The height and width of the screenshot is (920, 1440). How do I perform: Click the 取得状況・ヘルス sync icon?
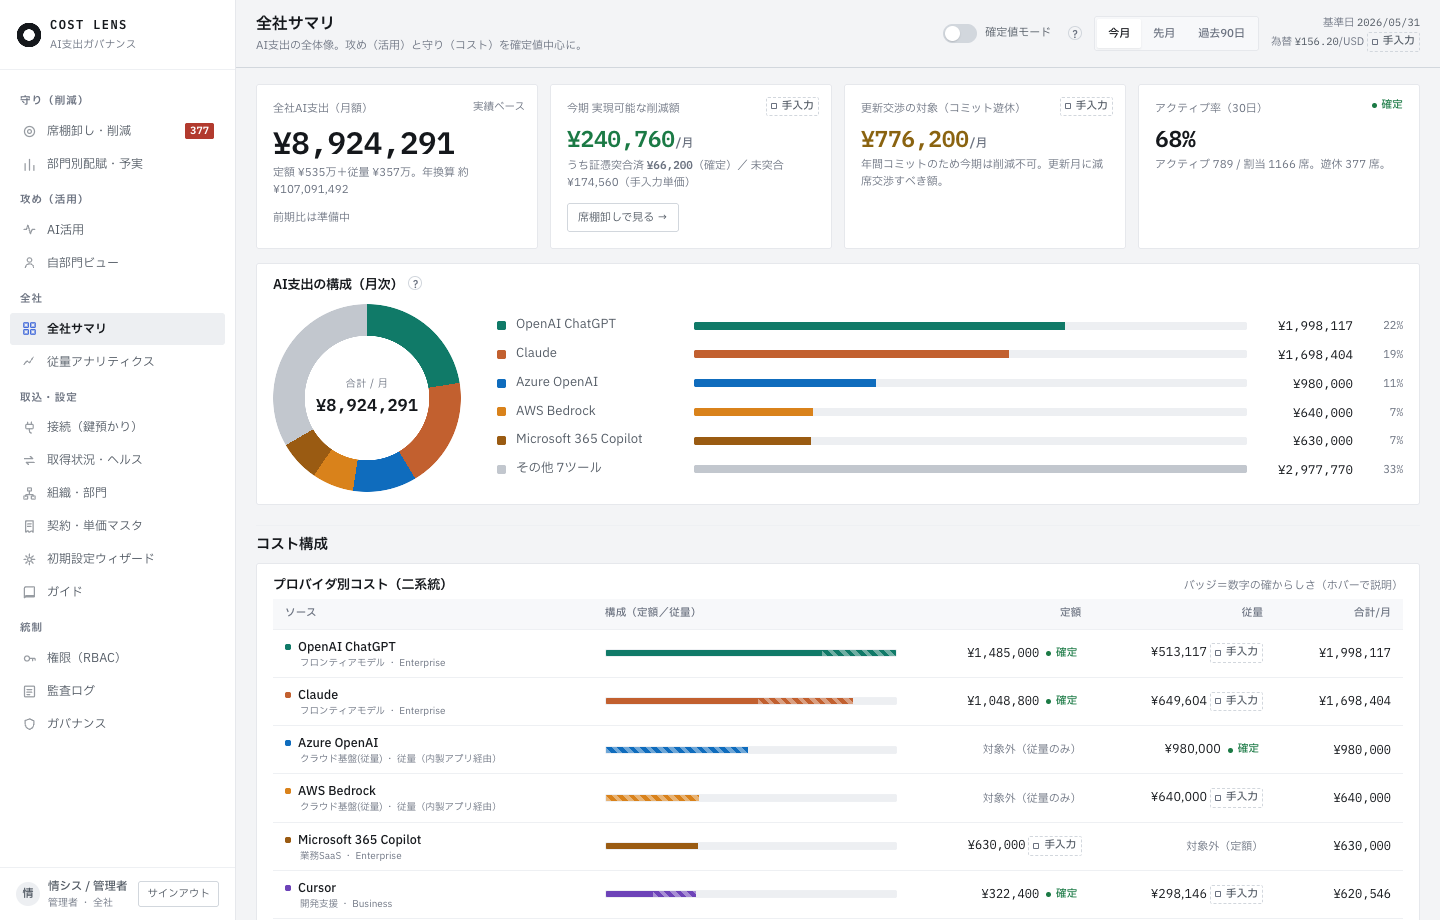click(x=29, y=460)
